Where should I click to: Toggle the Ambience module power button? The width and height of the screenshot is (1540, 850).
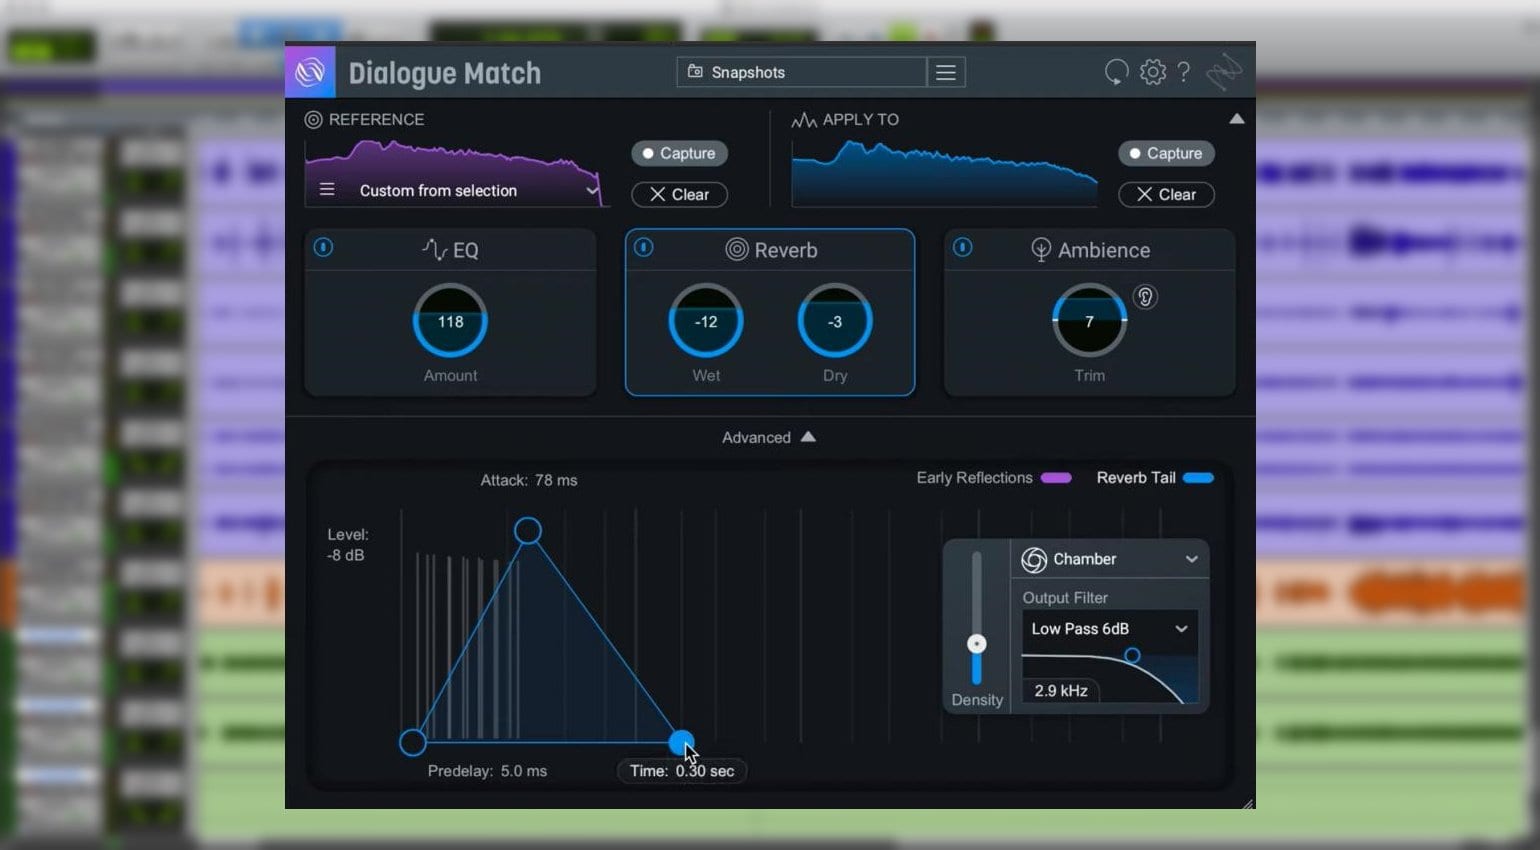click(x=962, y=247)
